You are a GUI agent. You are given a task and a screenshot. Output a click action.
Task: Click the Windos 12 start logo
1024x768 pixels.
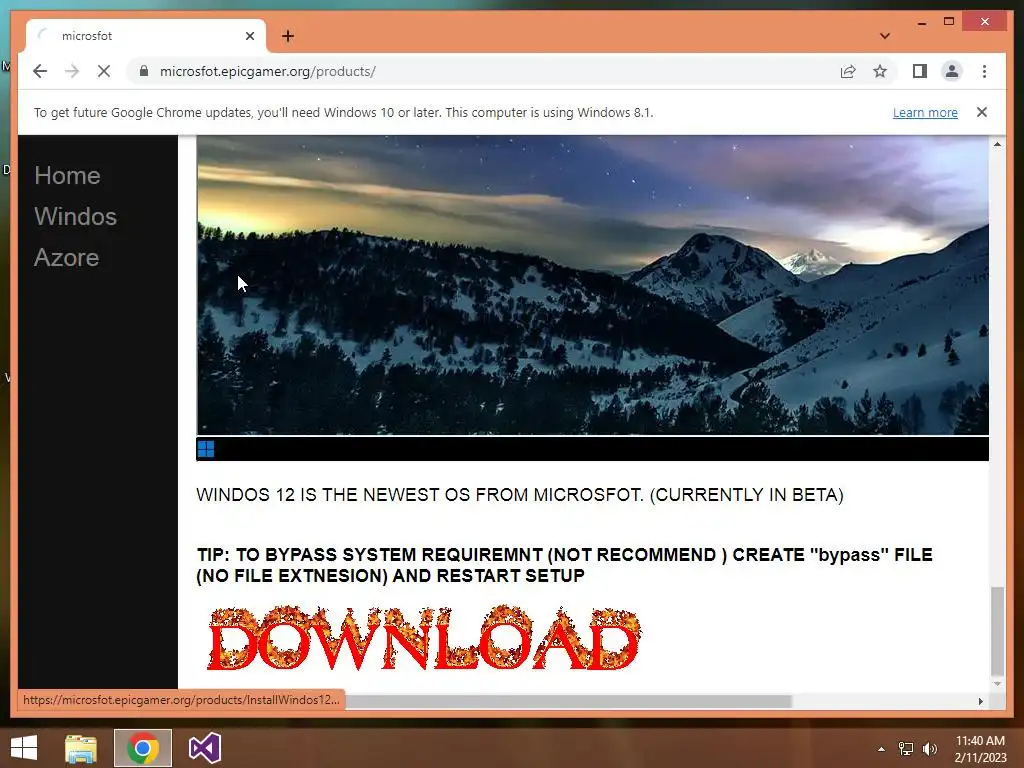[x=206, y=449]
